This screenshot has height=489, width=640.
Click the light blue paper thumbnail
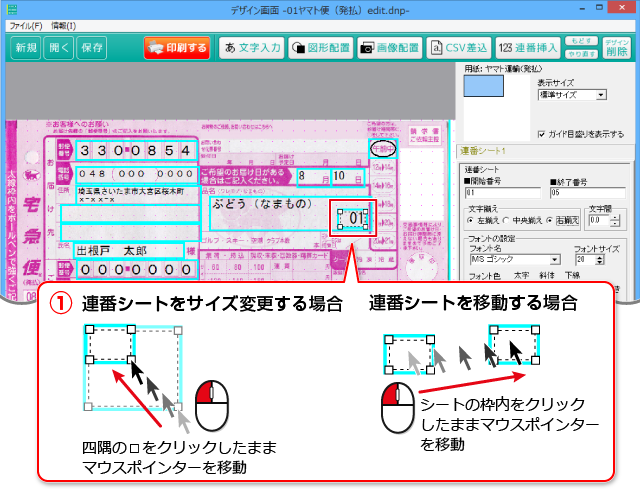coord(484,86)
